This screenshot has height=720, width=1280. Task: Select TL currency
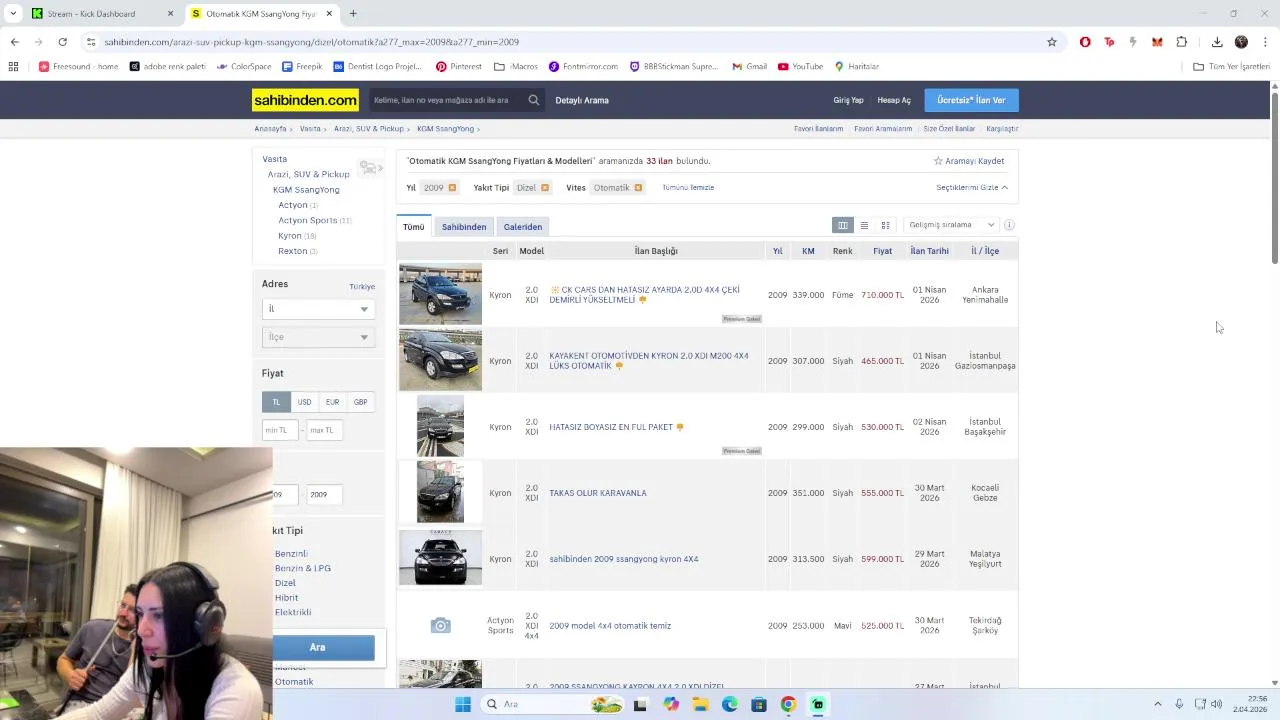(276, 402)
